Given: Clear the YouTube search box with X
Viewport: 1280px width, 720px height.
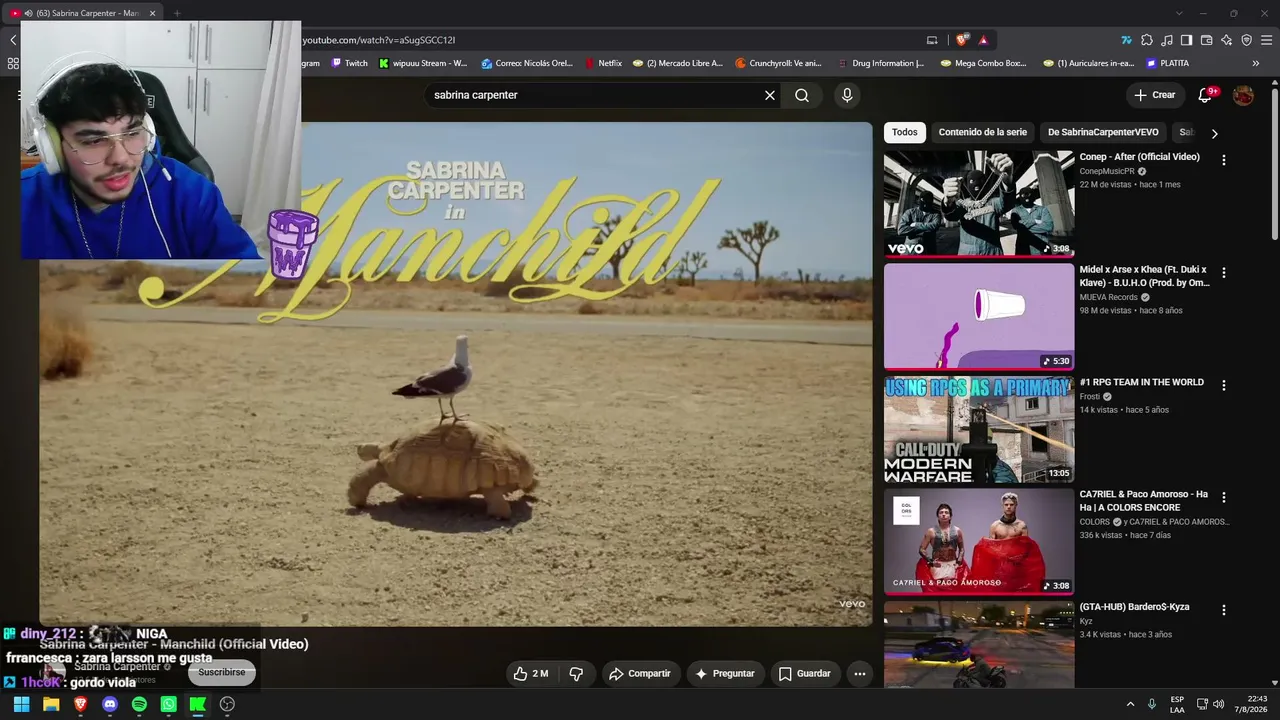Looking at the screenshot, I should click(770, 95).
